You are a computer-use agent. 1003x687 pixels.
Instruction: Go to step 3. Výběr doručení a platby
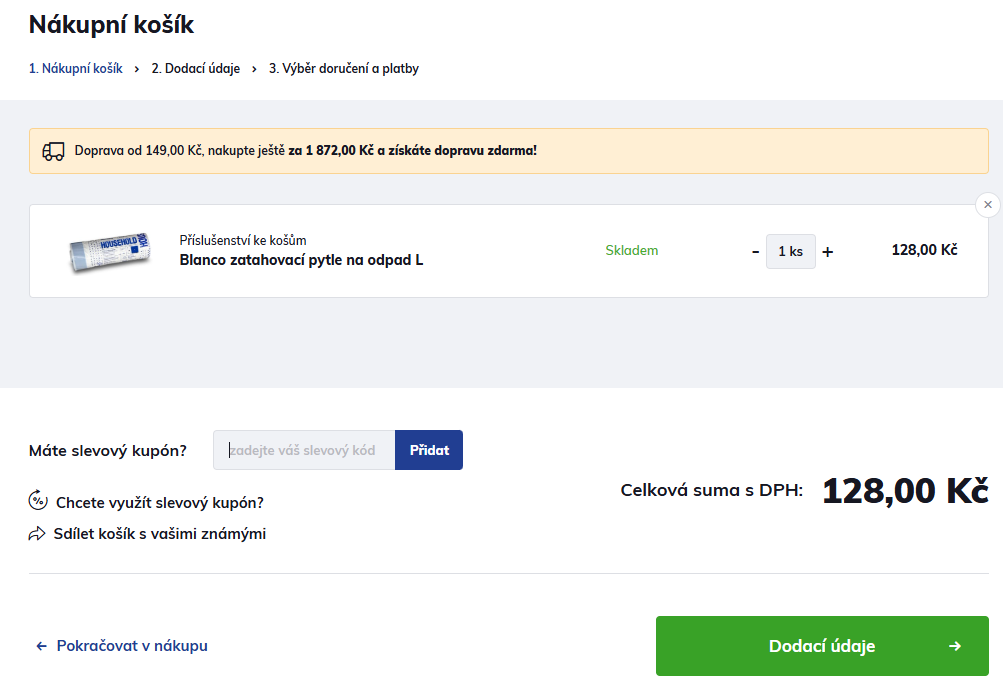[344, 69]
